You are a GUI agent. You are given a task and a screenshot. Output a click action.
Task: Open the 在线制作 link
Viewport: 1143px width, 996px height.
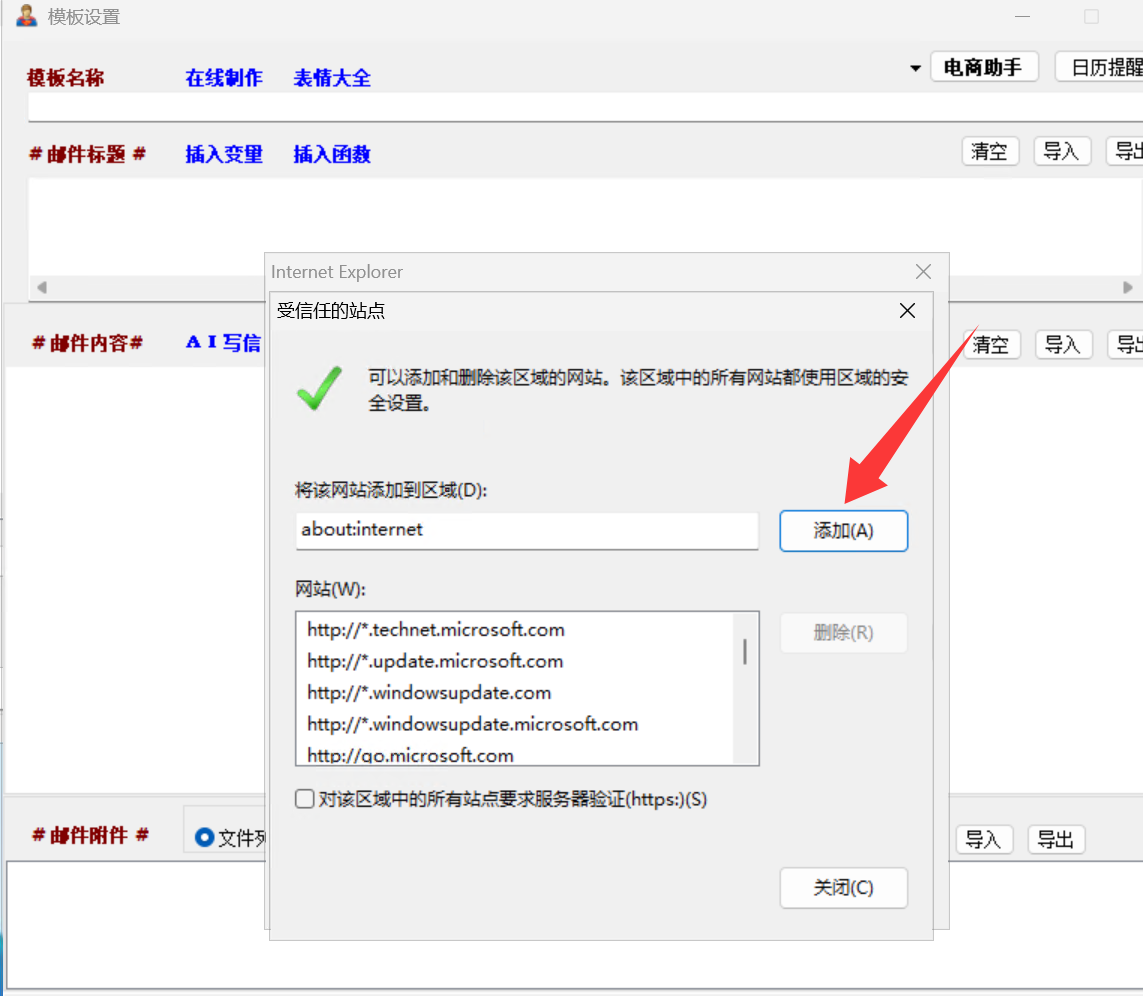tap(224, 78)
